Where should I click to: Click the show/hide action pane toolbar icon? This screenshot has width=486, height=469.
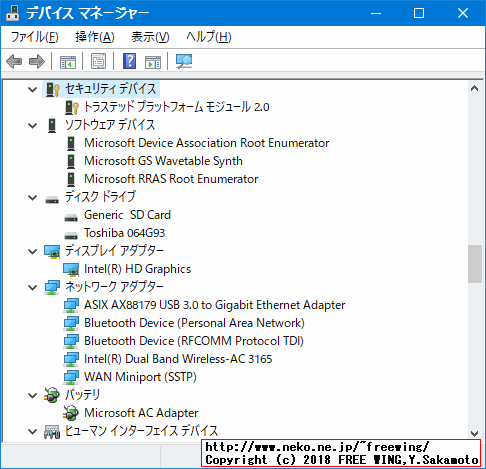pos(153,62)
